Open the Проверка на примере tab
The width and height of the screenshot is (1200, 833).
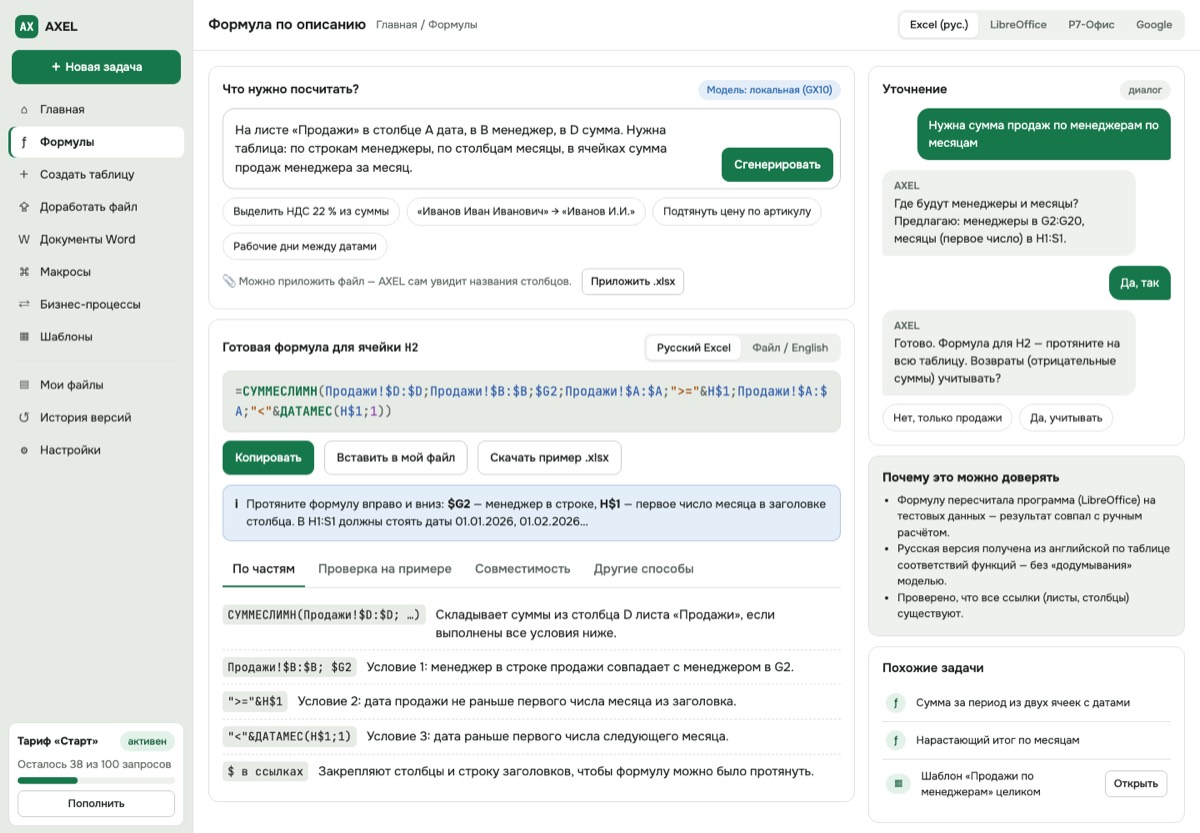pyautogui.click(x=385, y=569)
